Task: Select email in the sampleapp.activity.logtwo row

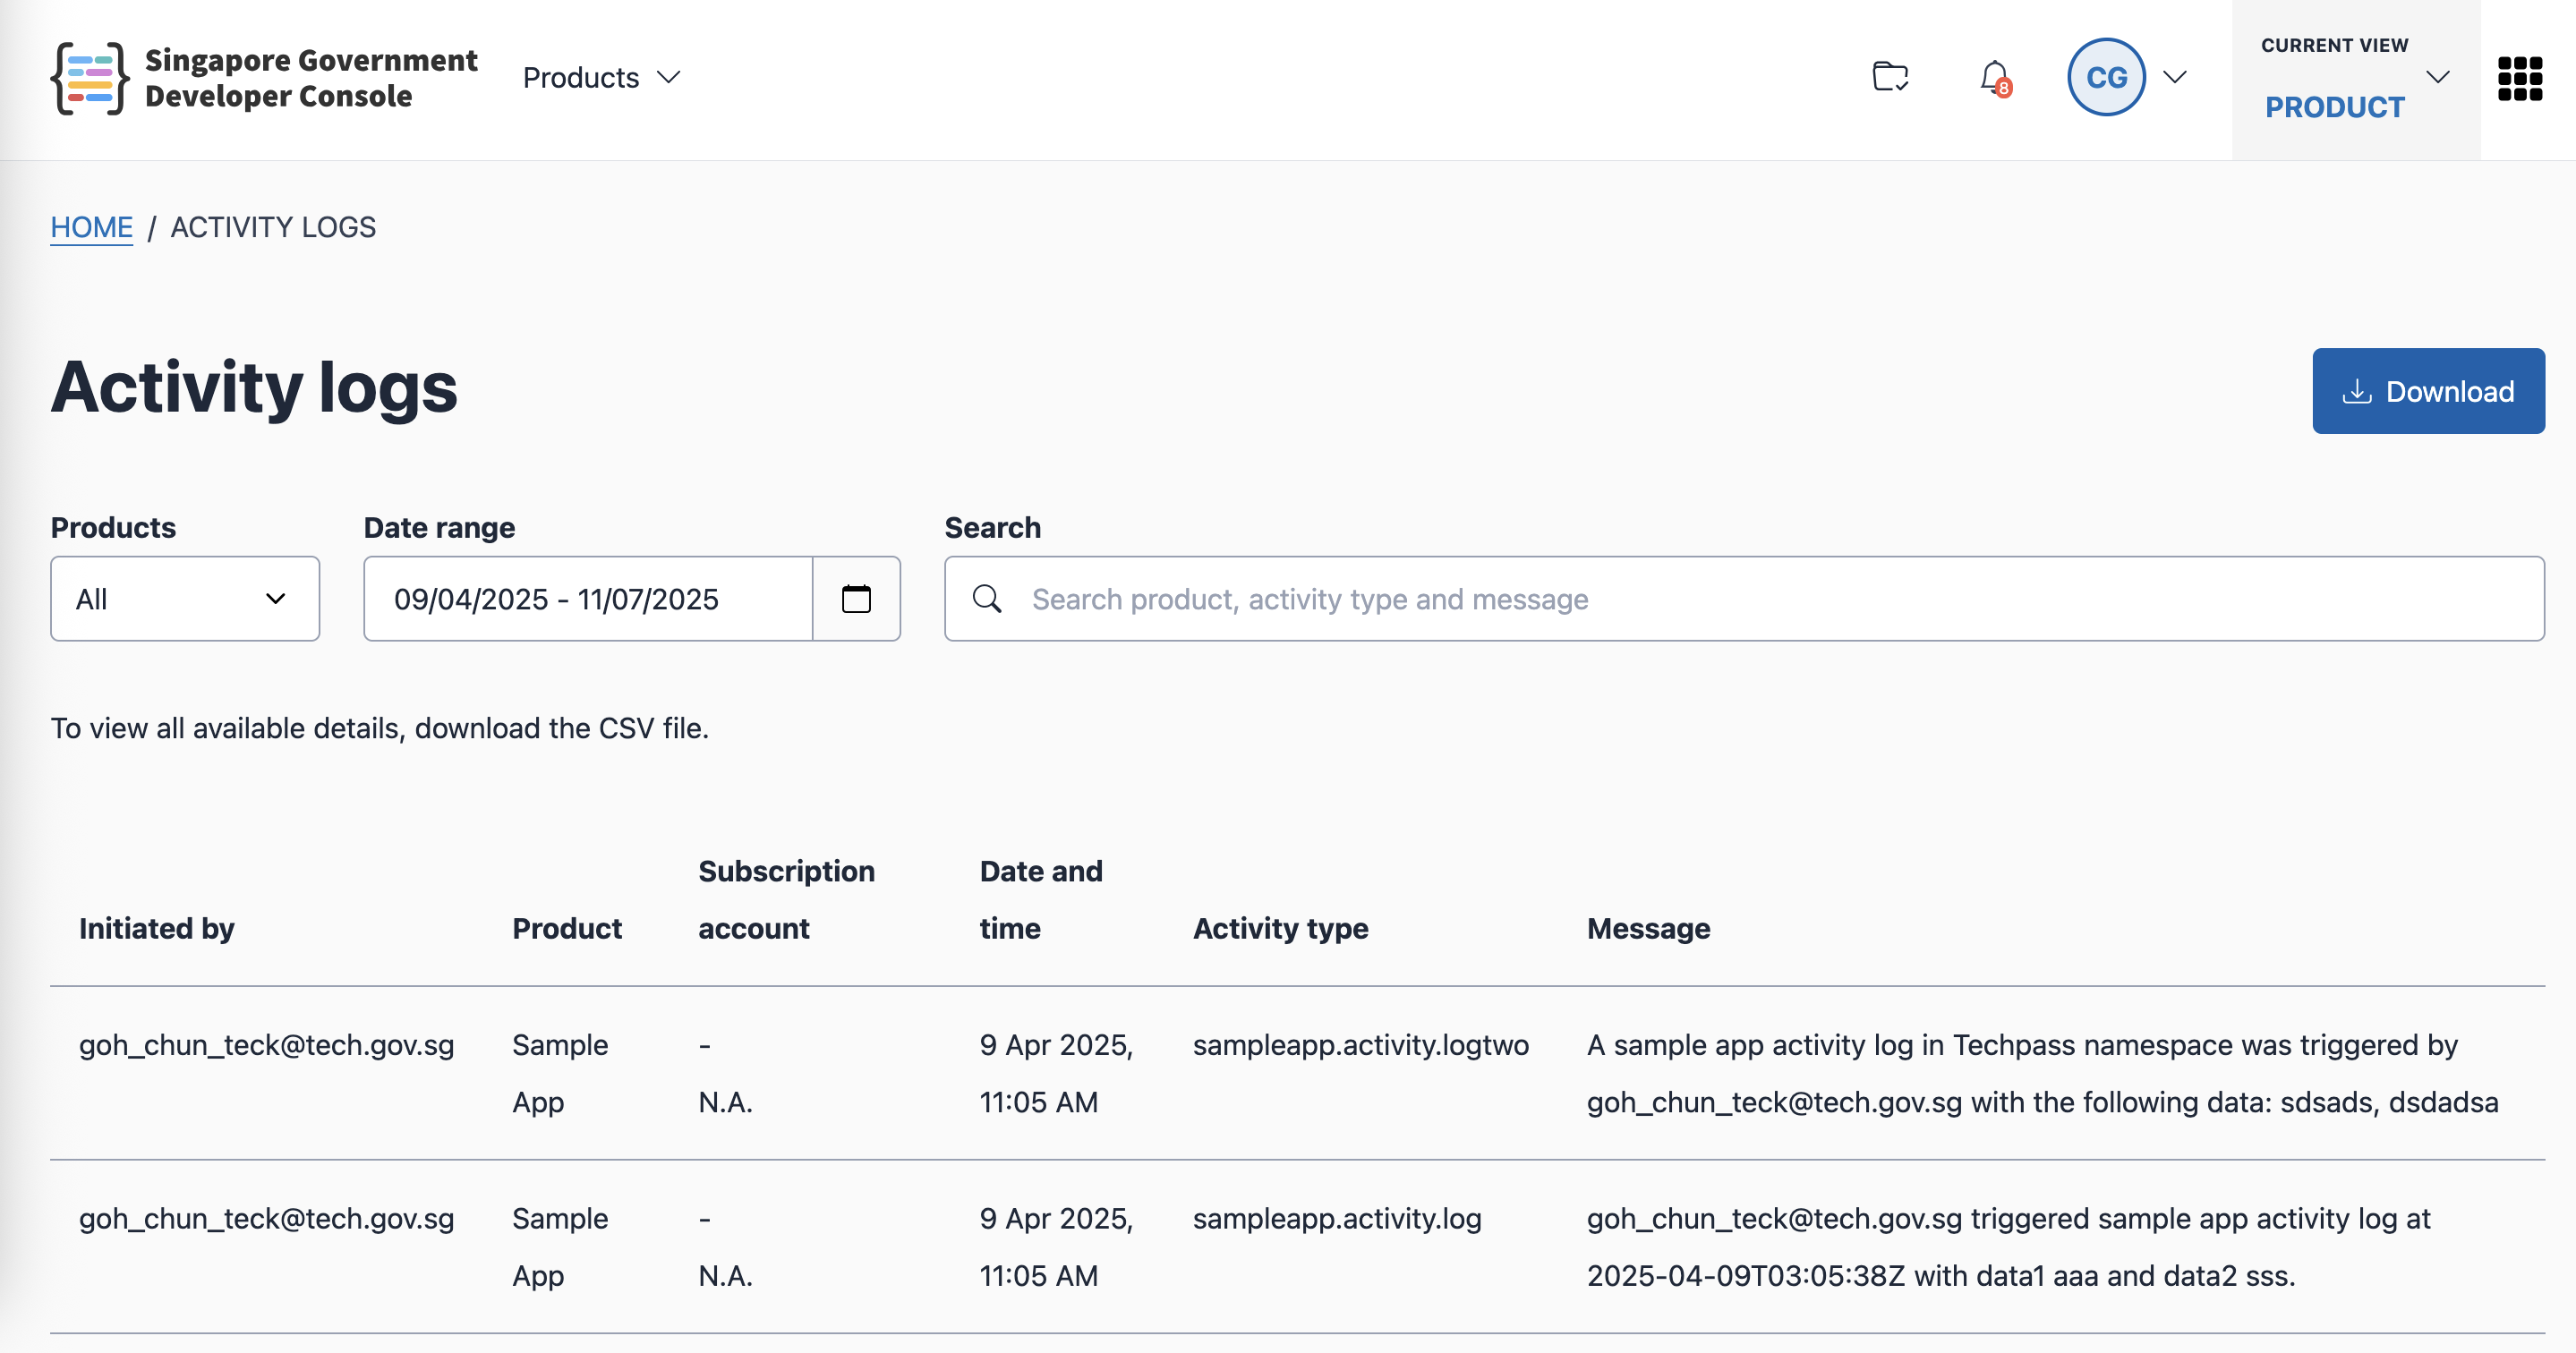Action: [x=266, y=1045]
